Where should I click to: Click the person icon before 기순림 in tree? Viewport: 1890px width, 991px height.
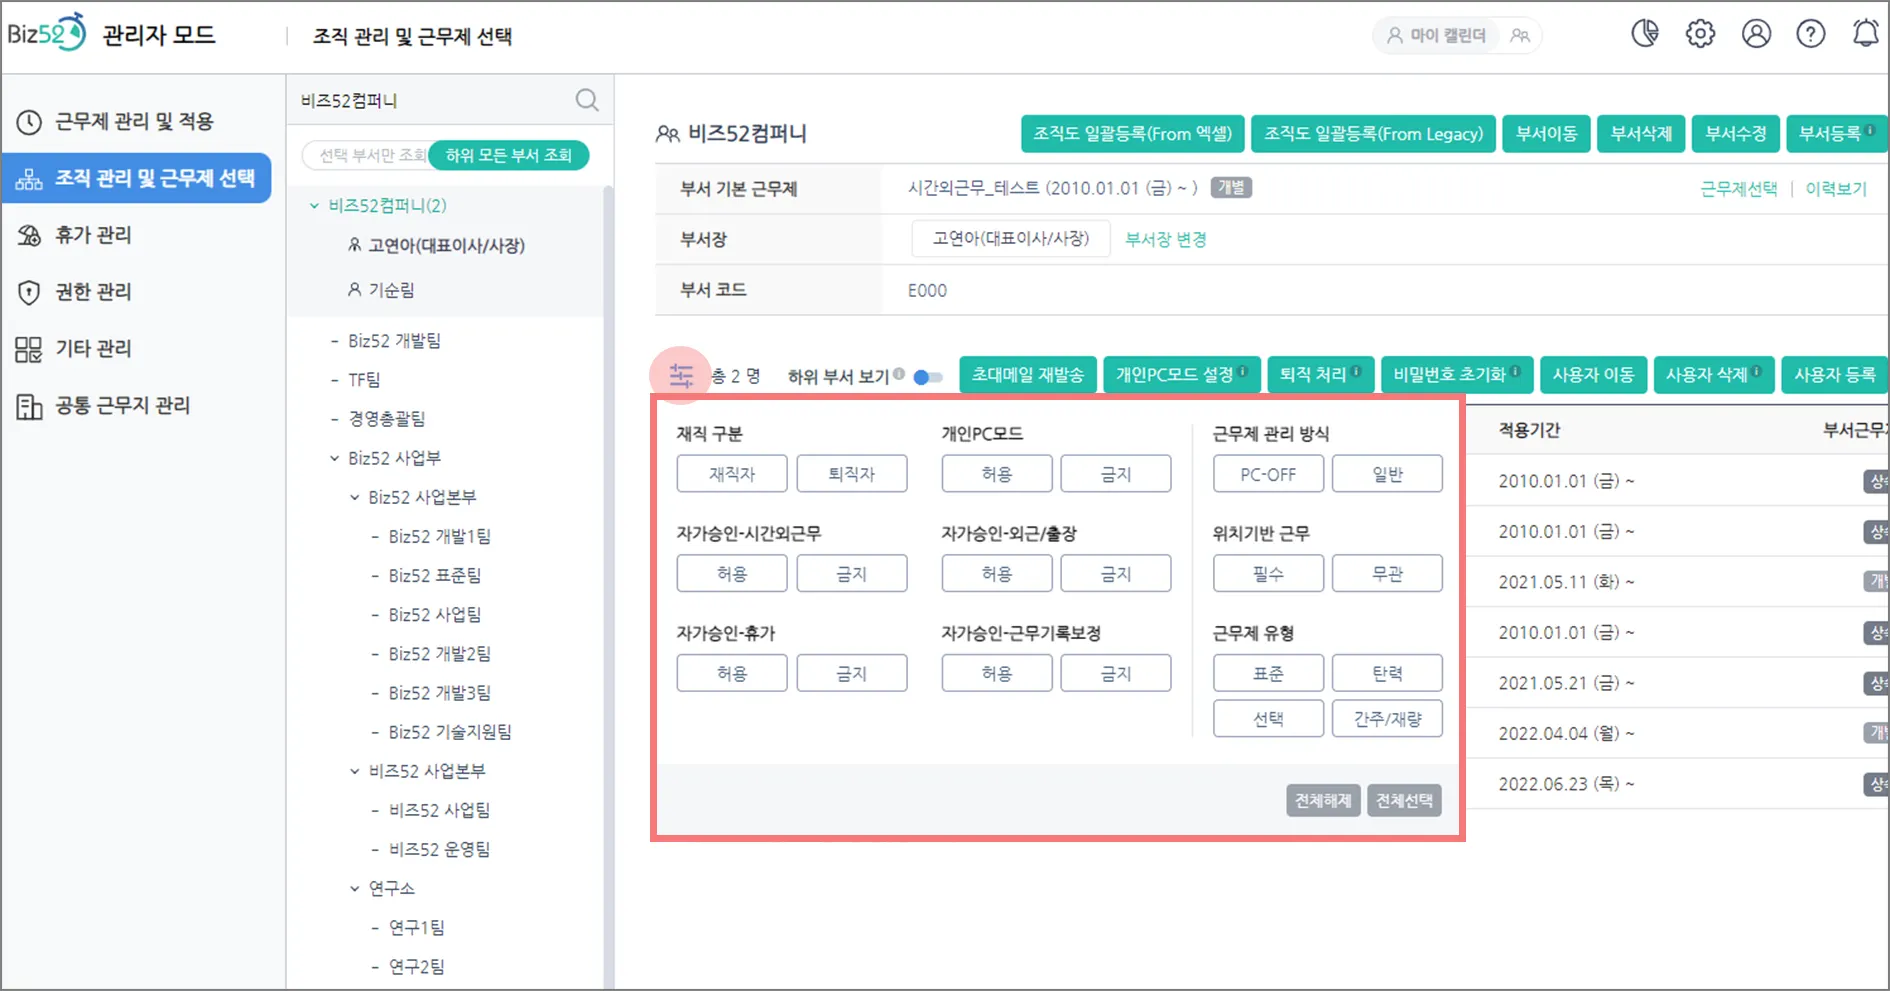[354, 290]
